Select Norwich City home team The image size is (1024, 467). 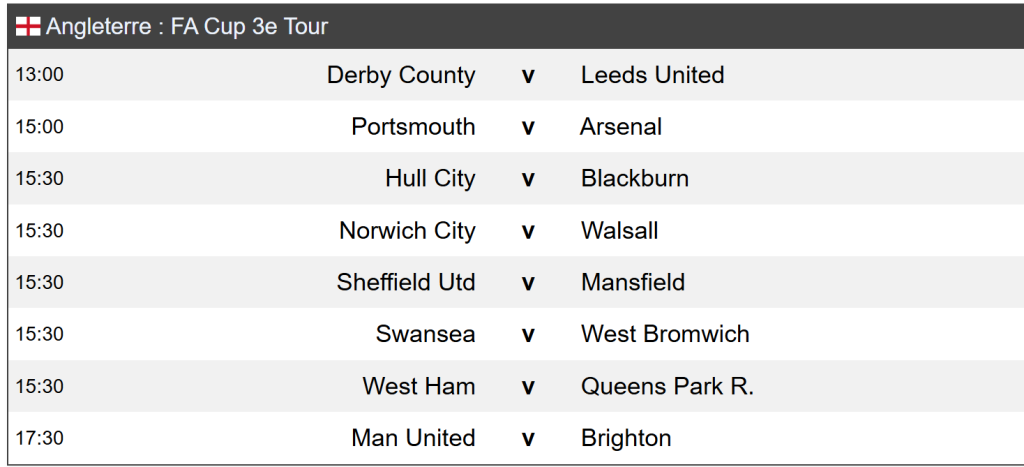tap(407, 231)
